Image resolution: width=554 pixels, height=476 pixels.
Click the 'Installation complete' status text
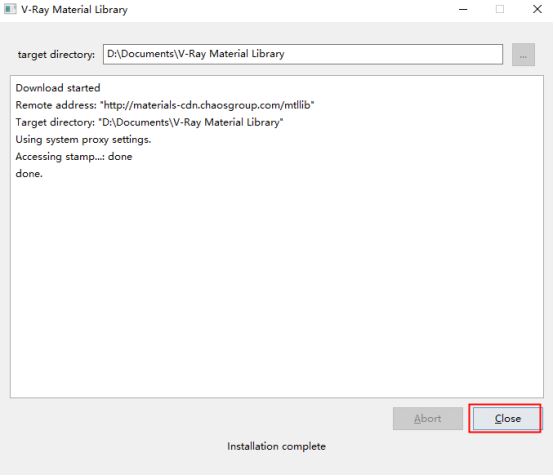276,446
